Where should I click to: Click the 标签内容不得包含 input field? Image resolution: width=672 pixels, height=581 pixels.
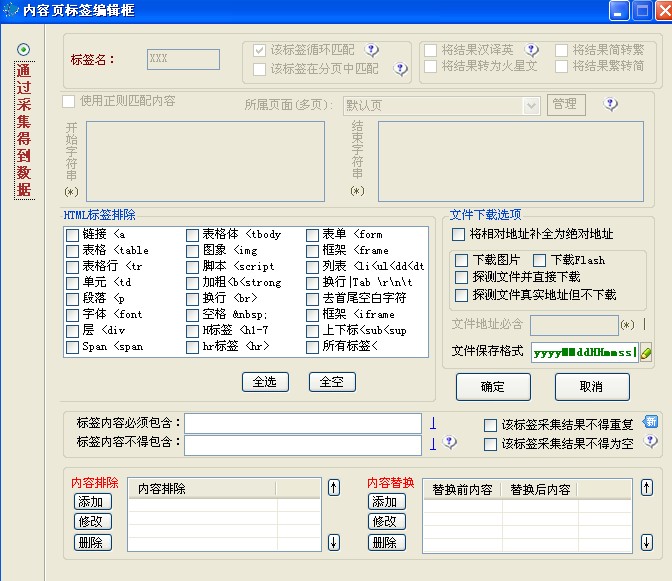click(303, 445)
